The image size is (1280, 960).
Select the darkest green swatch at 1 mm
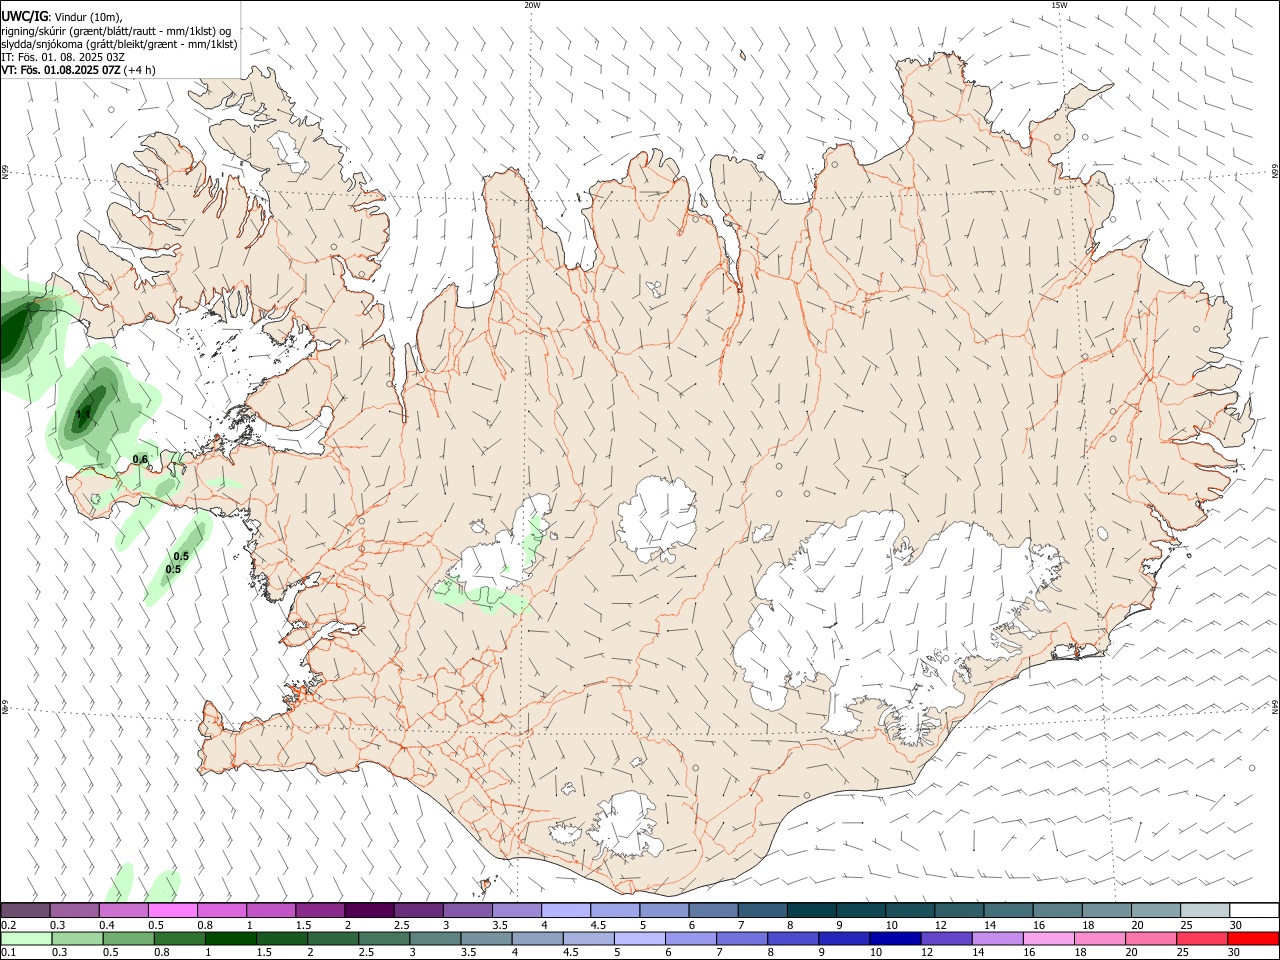coord(230,939)
